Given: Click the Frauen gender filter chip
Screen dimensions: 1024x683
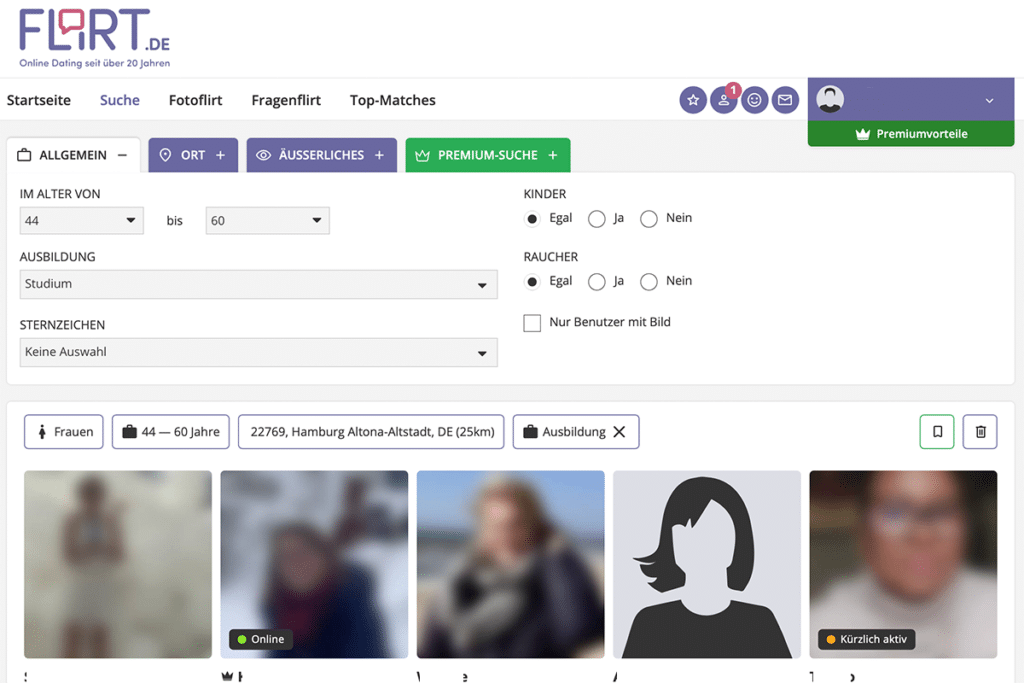Looking at the screenshot, I should tap(64, 432).
